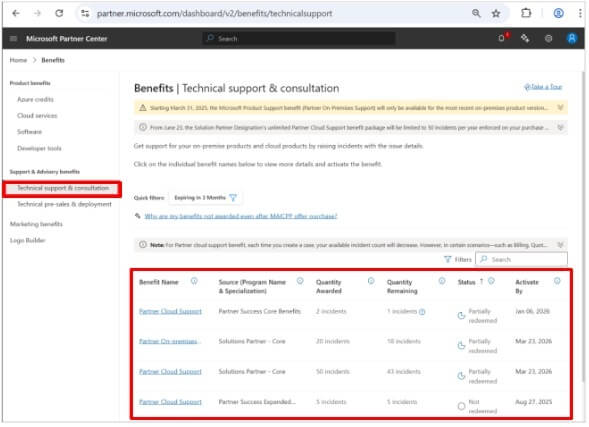This screenshot has width=589, height=427.
Task: Click the Benefits breadcrumb
Action: pos(53,60)
